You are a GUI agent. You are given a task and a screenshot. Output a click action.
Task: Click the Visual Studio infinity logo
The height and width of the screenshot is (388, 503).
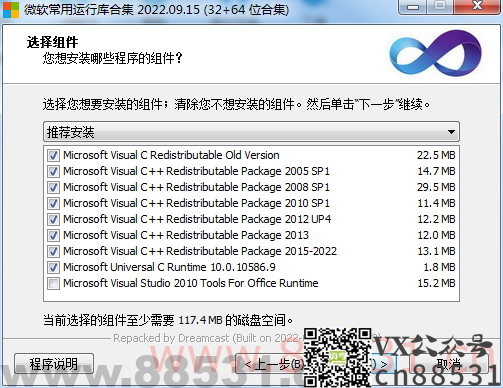click(436, 53)
